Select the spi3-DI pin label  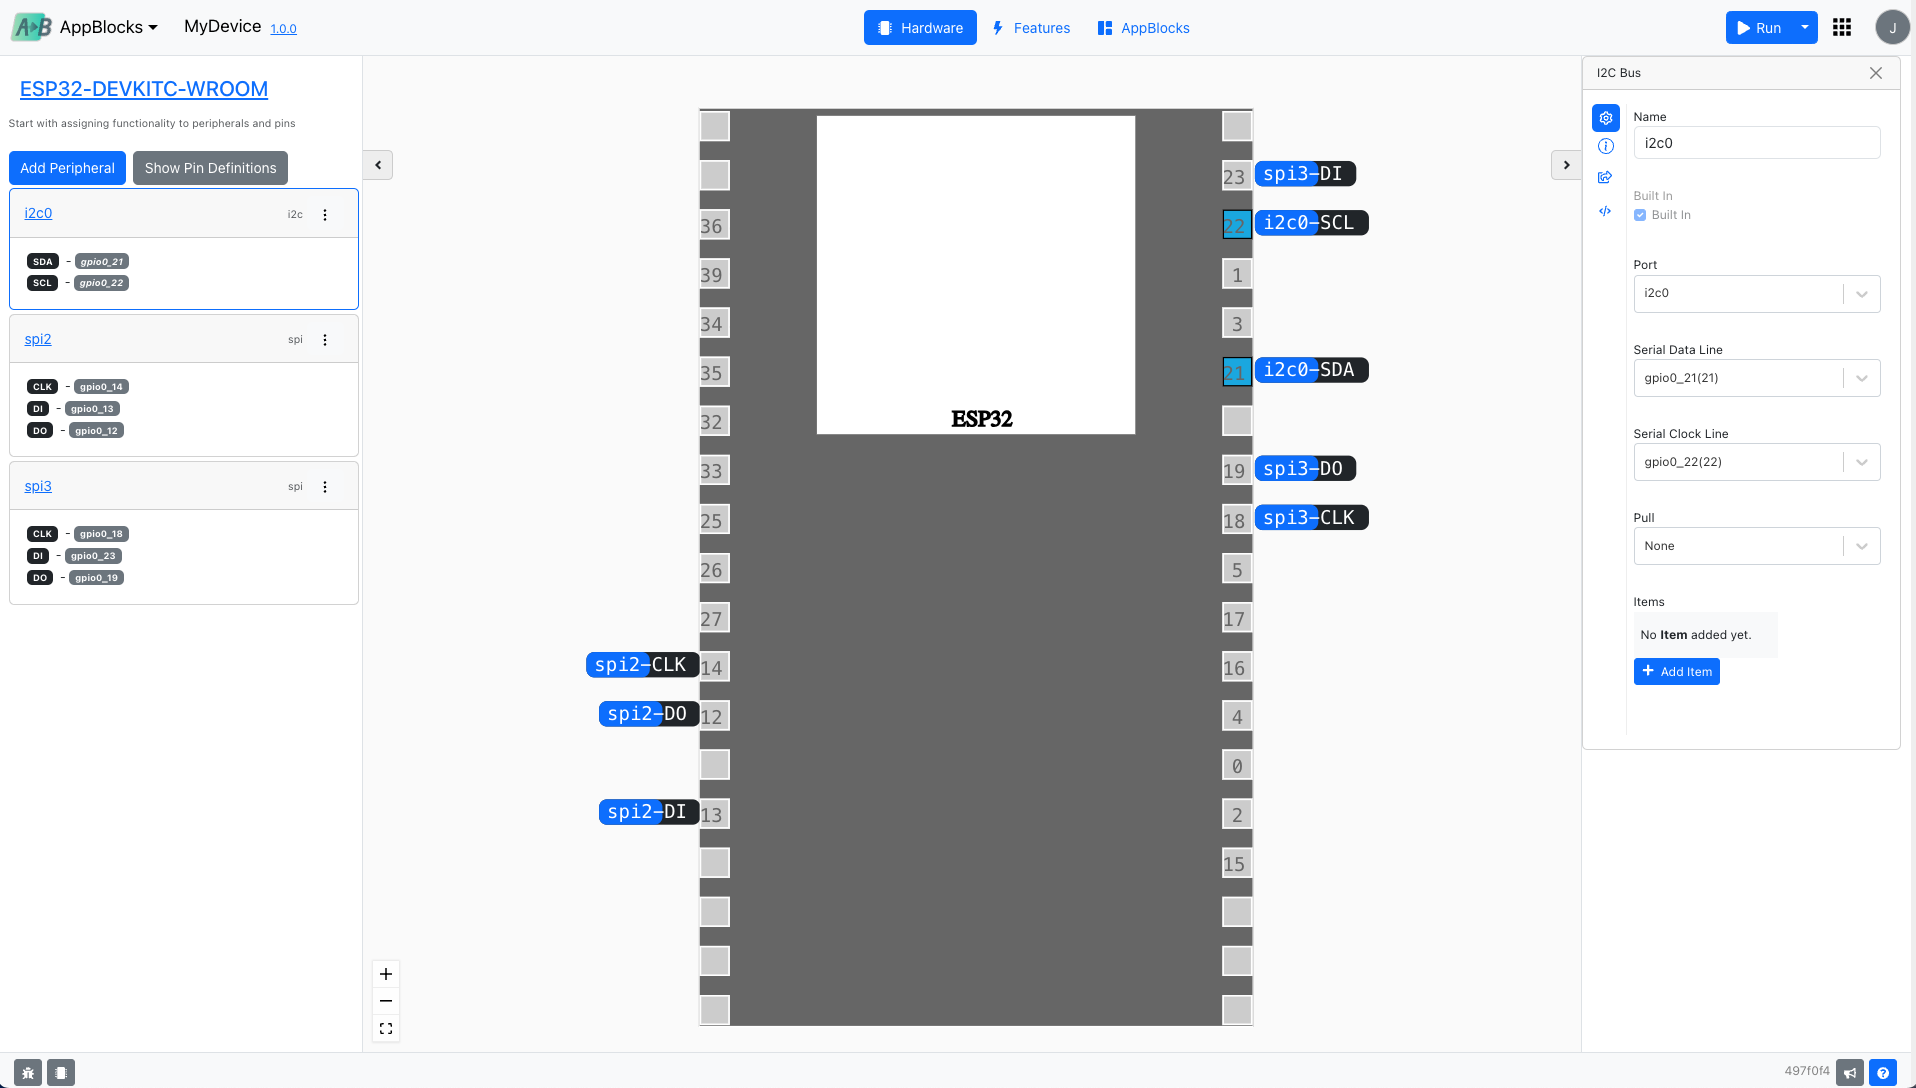point(1305,174)
